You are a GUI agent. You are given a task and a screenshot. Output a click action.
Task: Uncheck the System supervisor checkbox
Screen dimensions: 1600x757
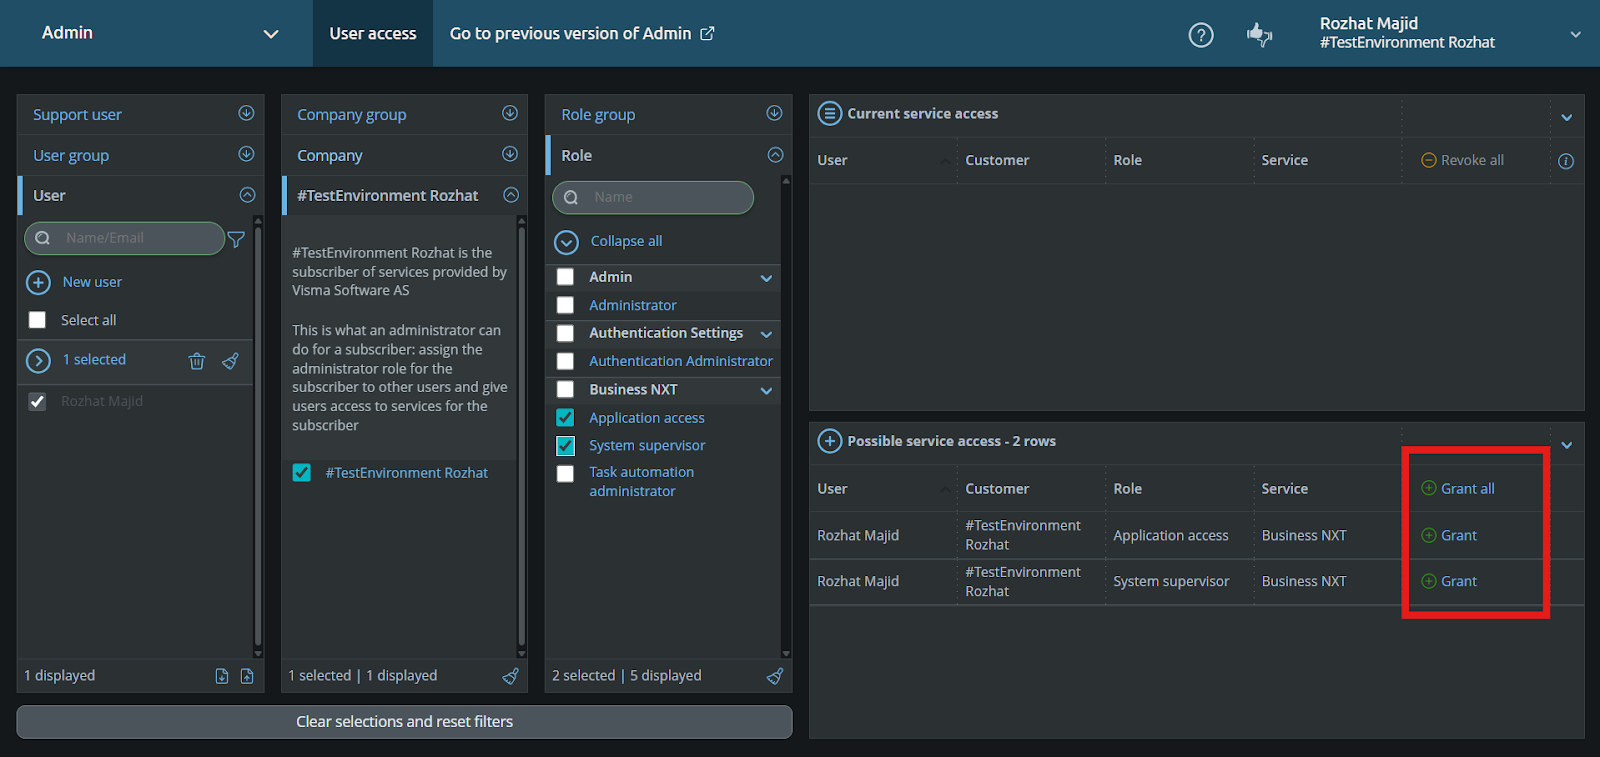coord(566,446)
